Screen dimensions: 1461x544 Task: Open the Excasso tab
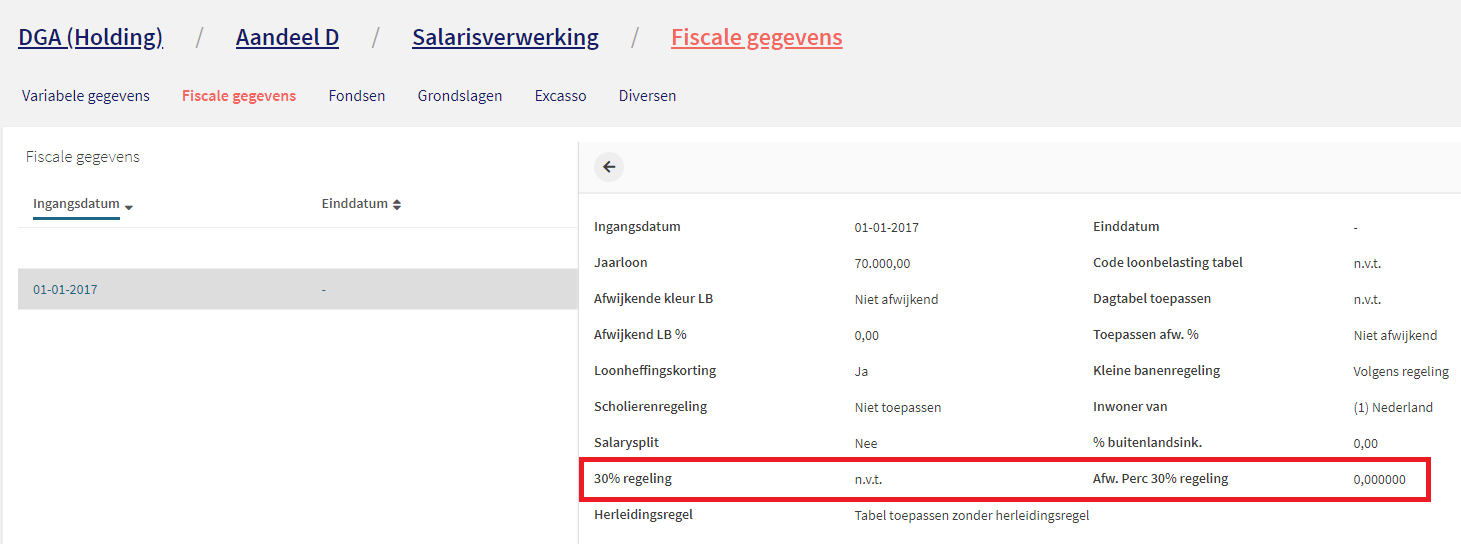(x=560, y=96)
